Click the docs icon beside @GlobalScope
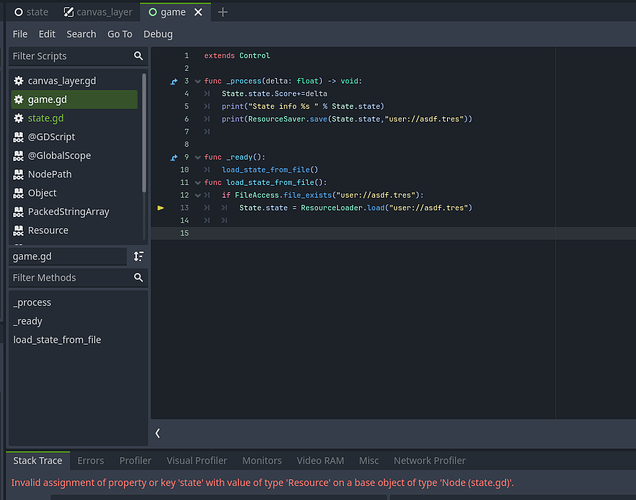Viewport: 636px width, 500px height. tap(19, 156)
